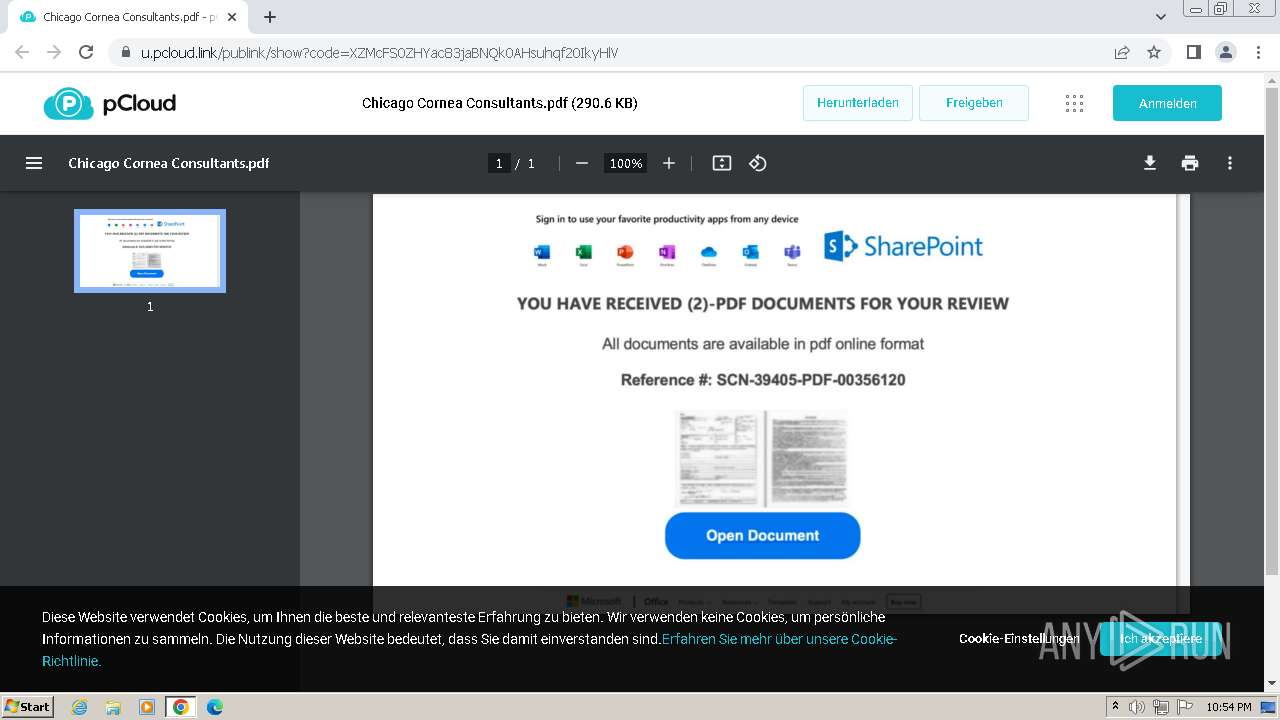Reload the current page
Image resolution: width=1280 pixels, height=720 pixels.
[86, 52]
